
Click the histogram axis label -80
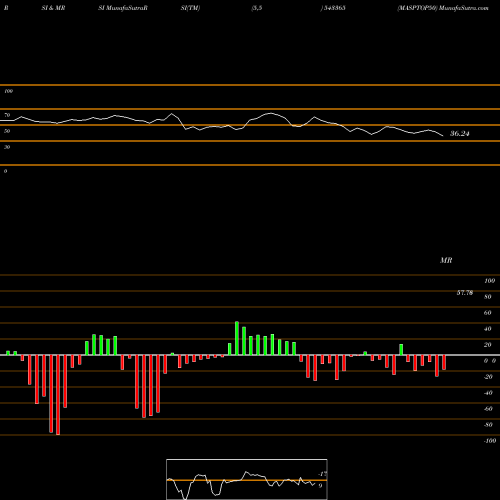488,425
